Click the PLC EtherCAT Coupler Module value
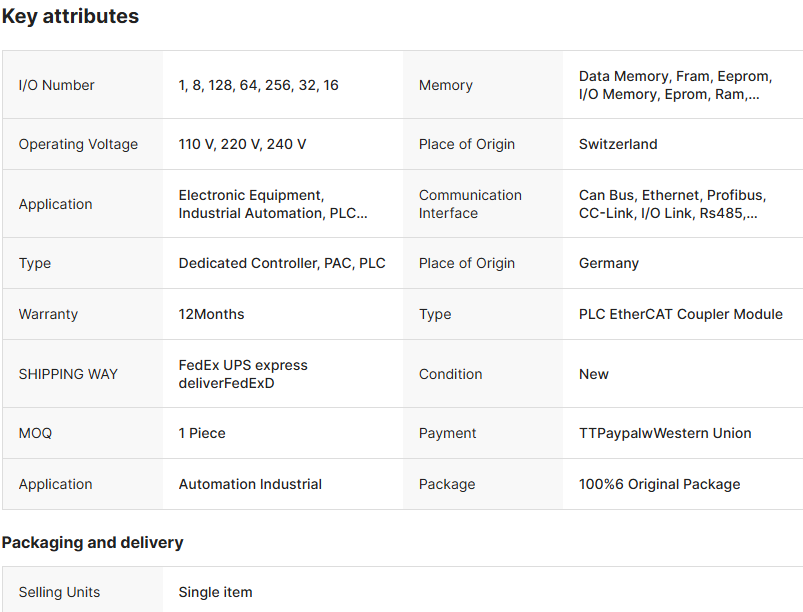 coord(680,314)
